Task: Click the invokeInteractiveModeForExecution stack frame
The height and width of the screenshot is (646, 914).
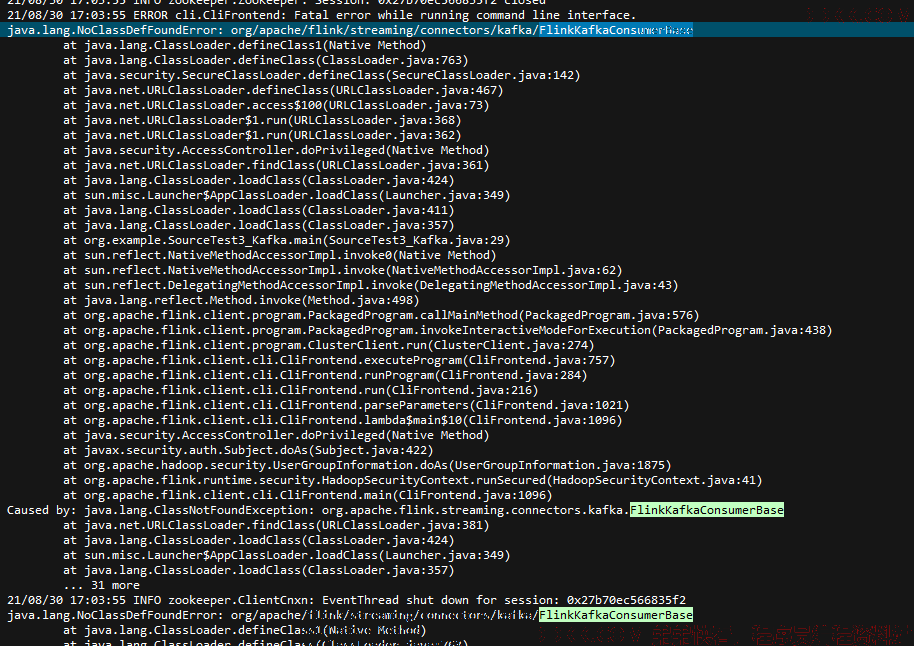Action: [x=447, y=331]
